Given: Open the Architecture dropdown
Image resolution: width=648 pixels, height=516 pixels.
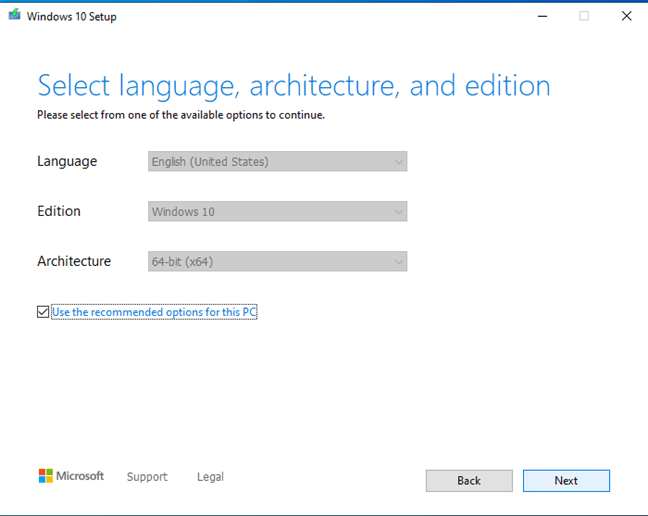Looking at the screenshot, I should (x=277, y=262).
